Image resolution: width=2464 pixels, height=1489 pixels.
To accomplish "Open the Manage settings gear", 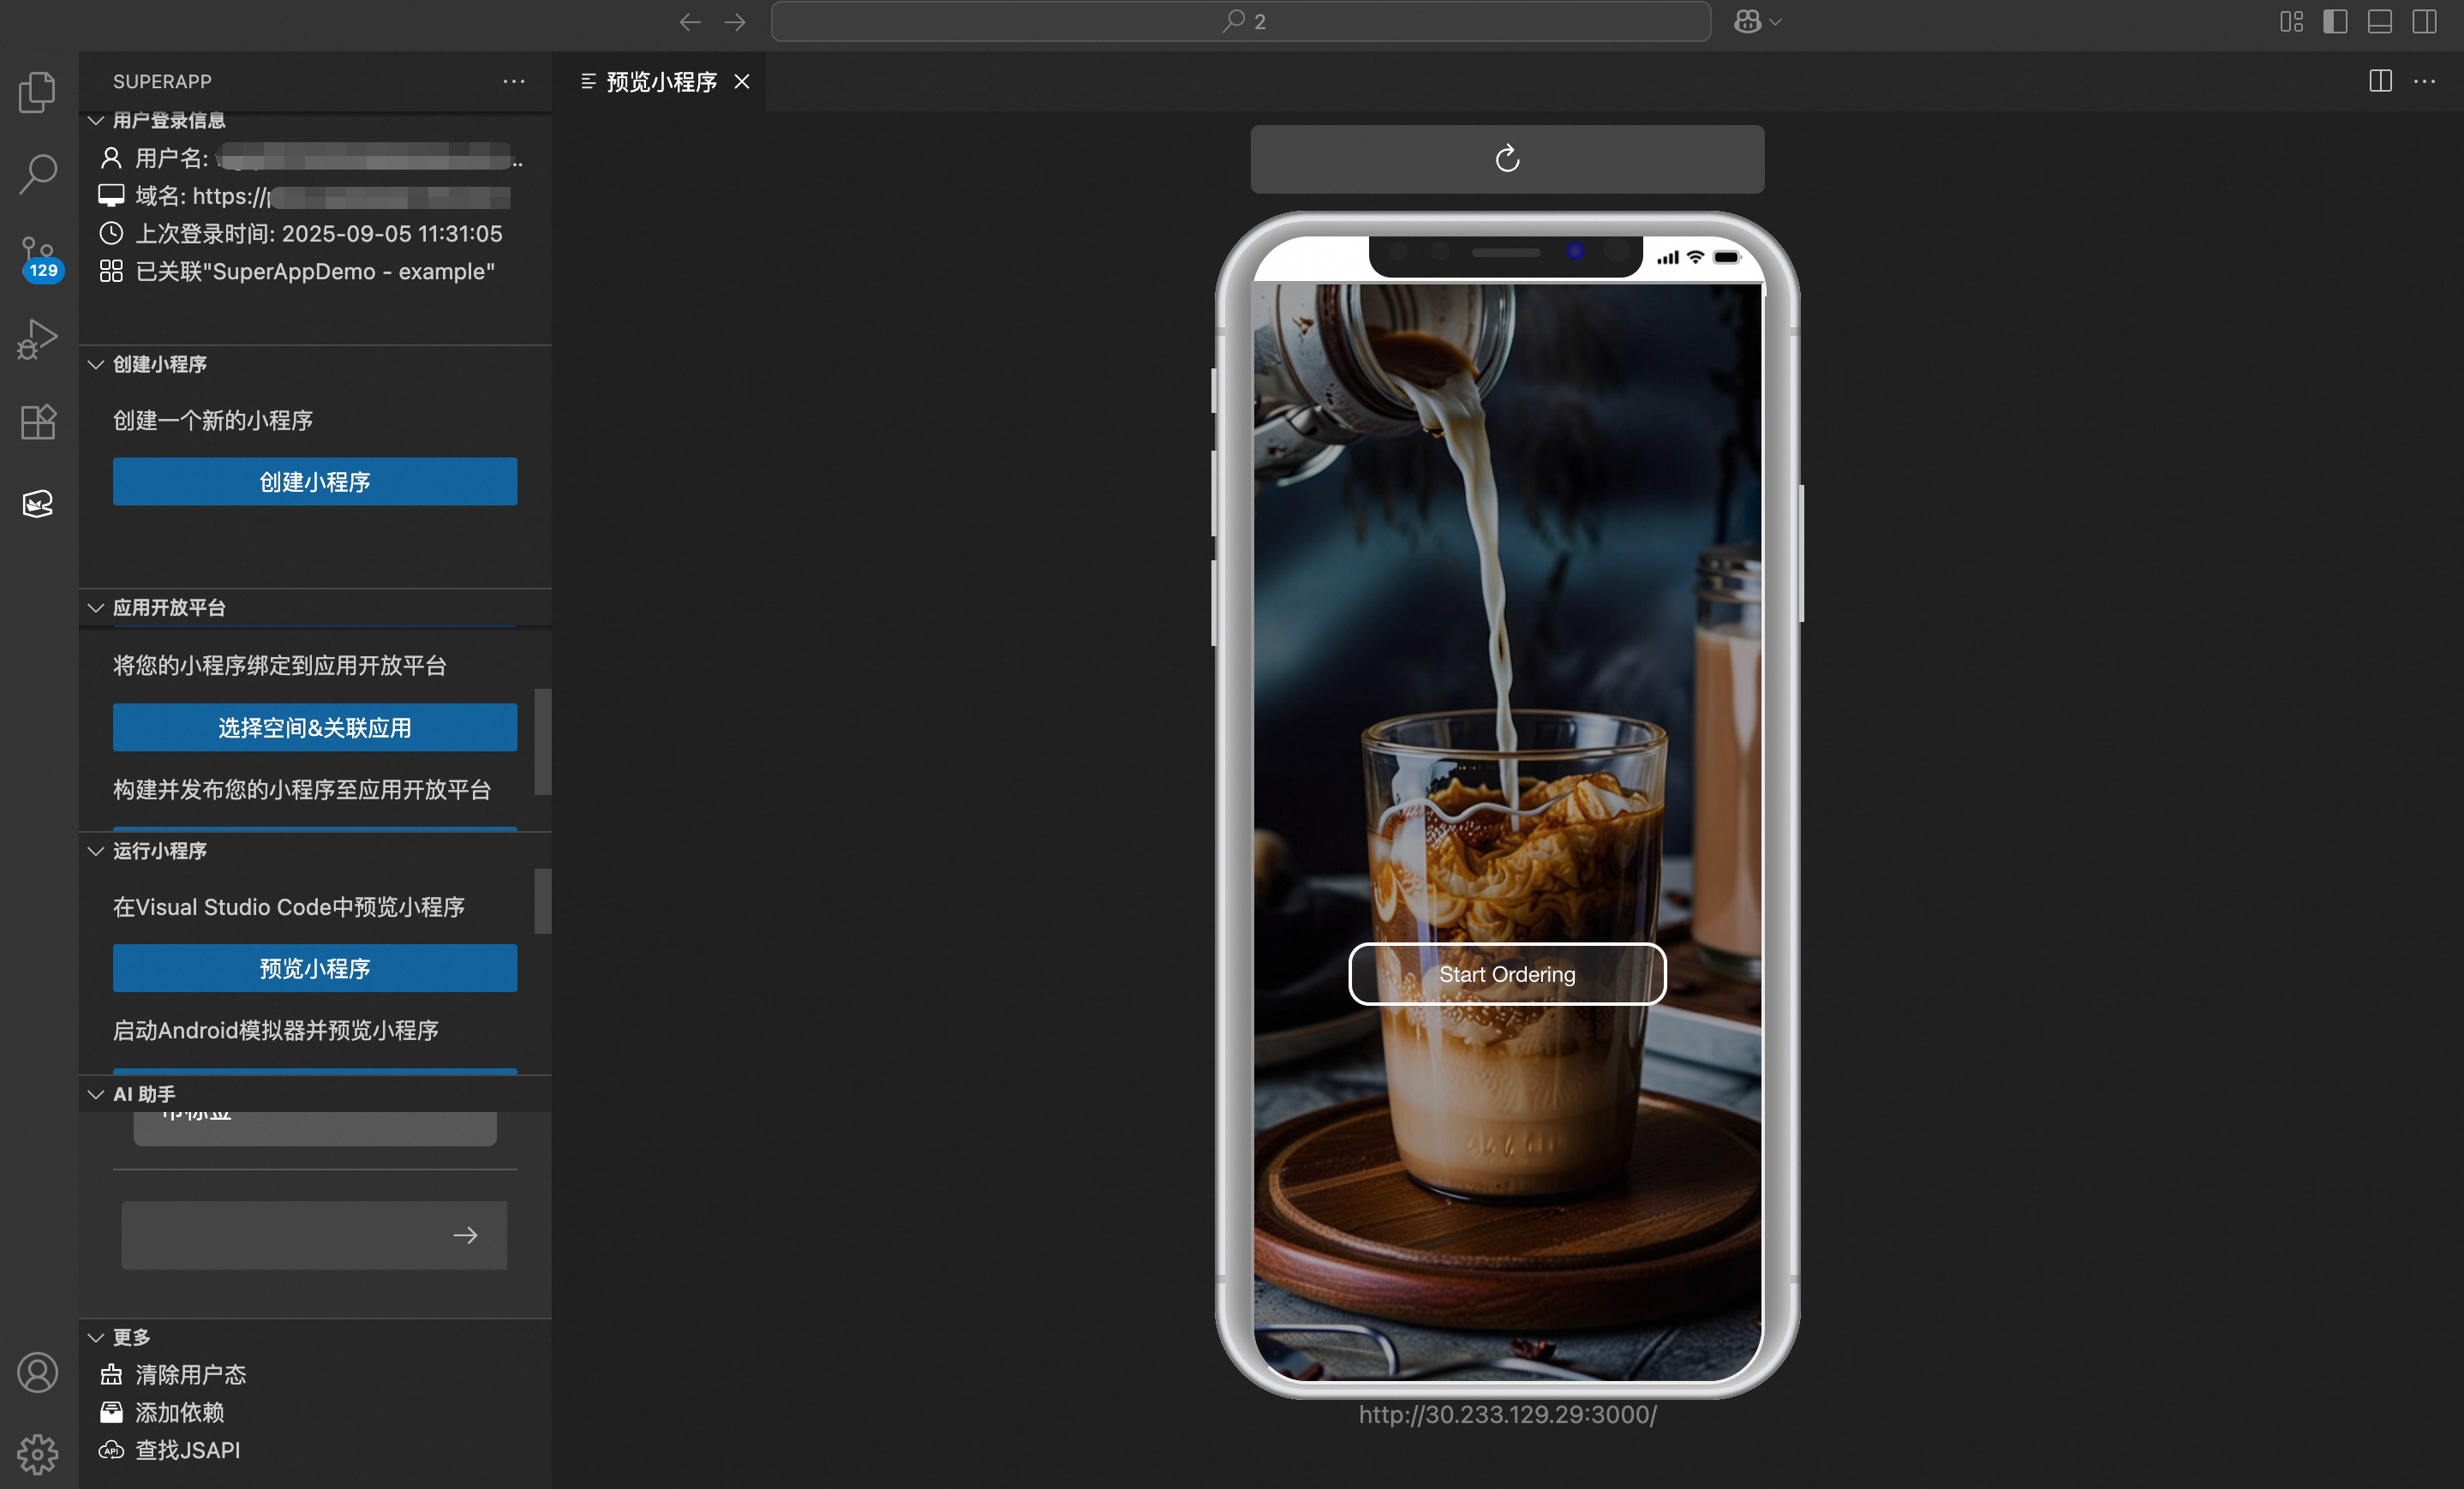I will (38, 1453).
